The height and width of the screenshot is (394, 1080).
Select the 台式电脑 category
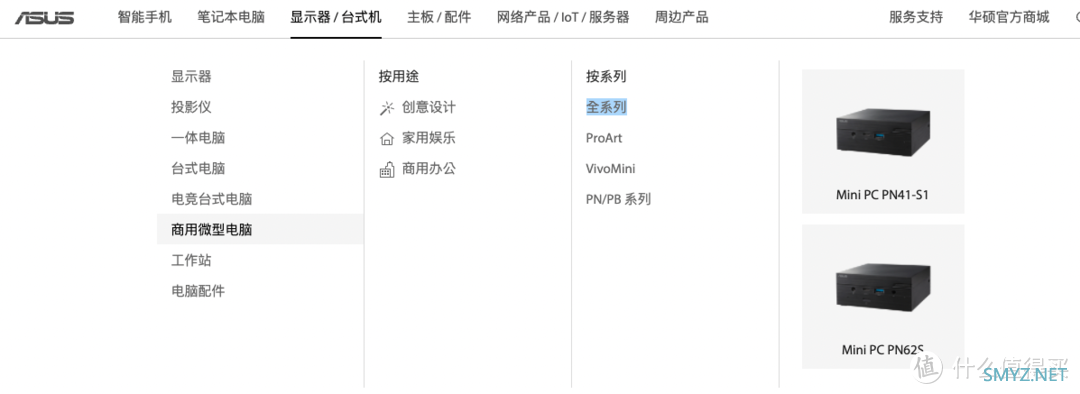point(198,169)
